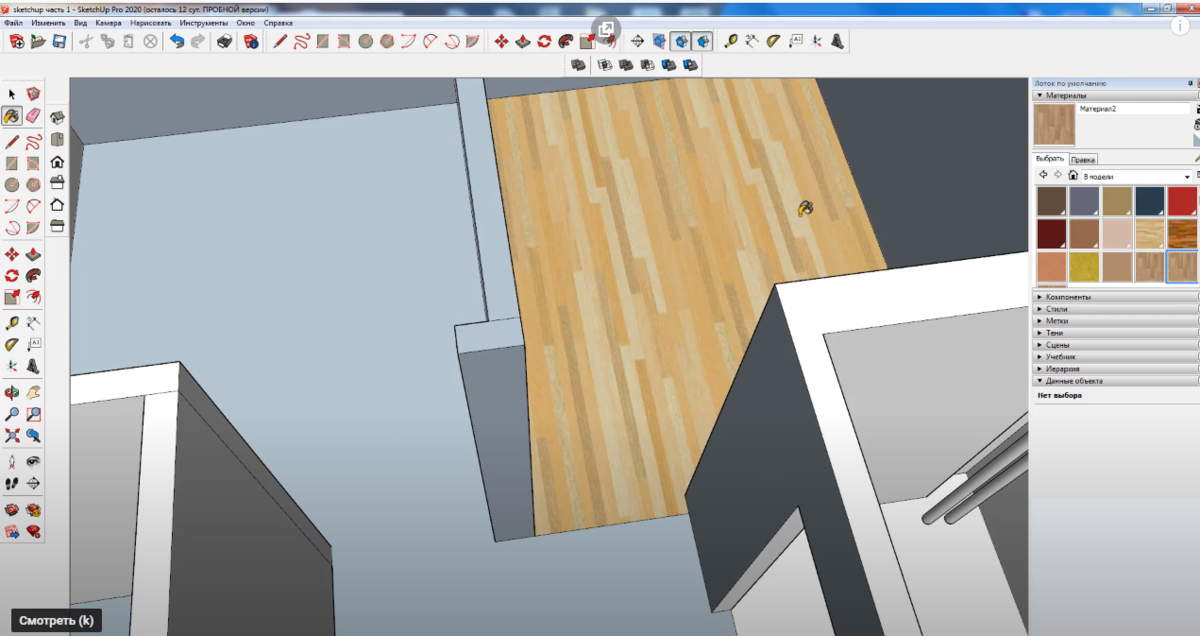Select the Zoom magnifier tool

[12, 414]
